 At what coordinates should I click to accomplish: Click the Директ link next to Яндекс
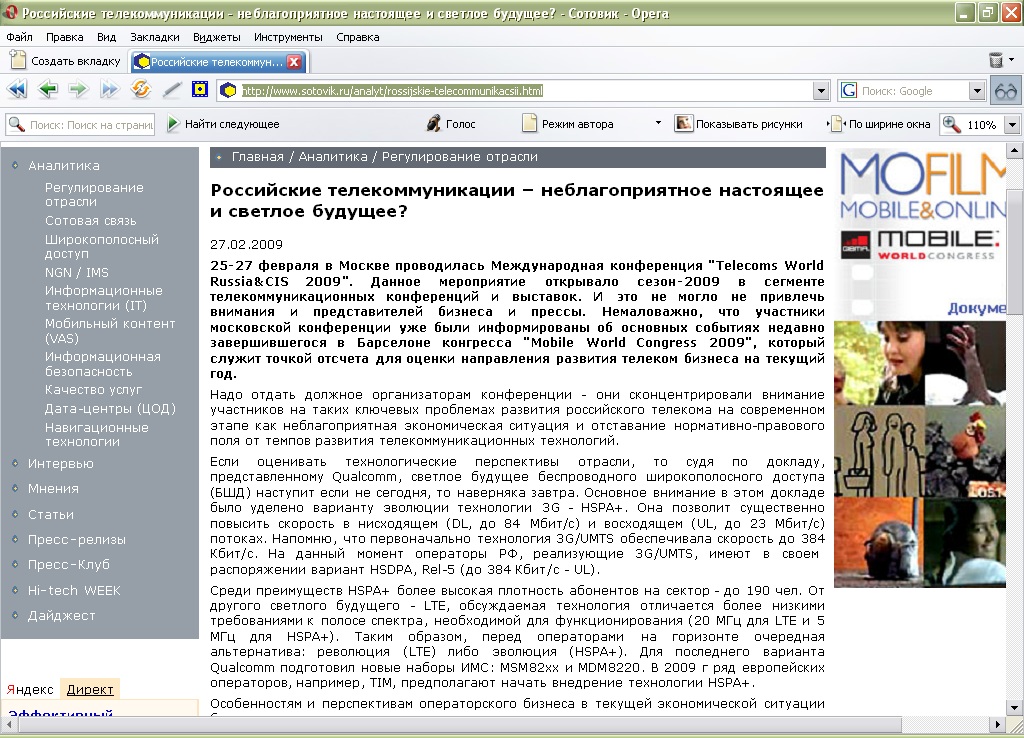point(90,689)
